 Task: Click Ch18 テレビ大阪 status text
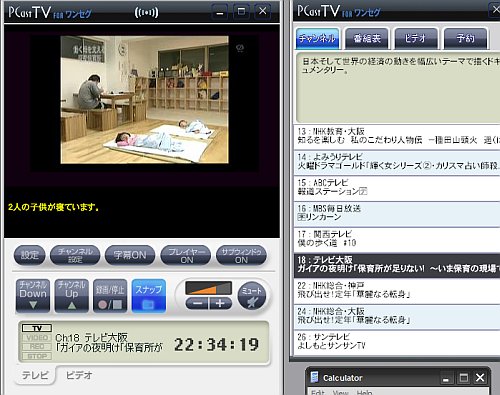pyautogui.click(x=91, y=337)
